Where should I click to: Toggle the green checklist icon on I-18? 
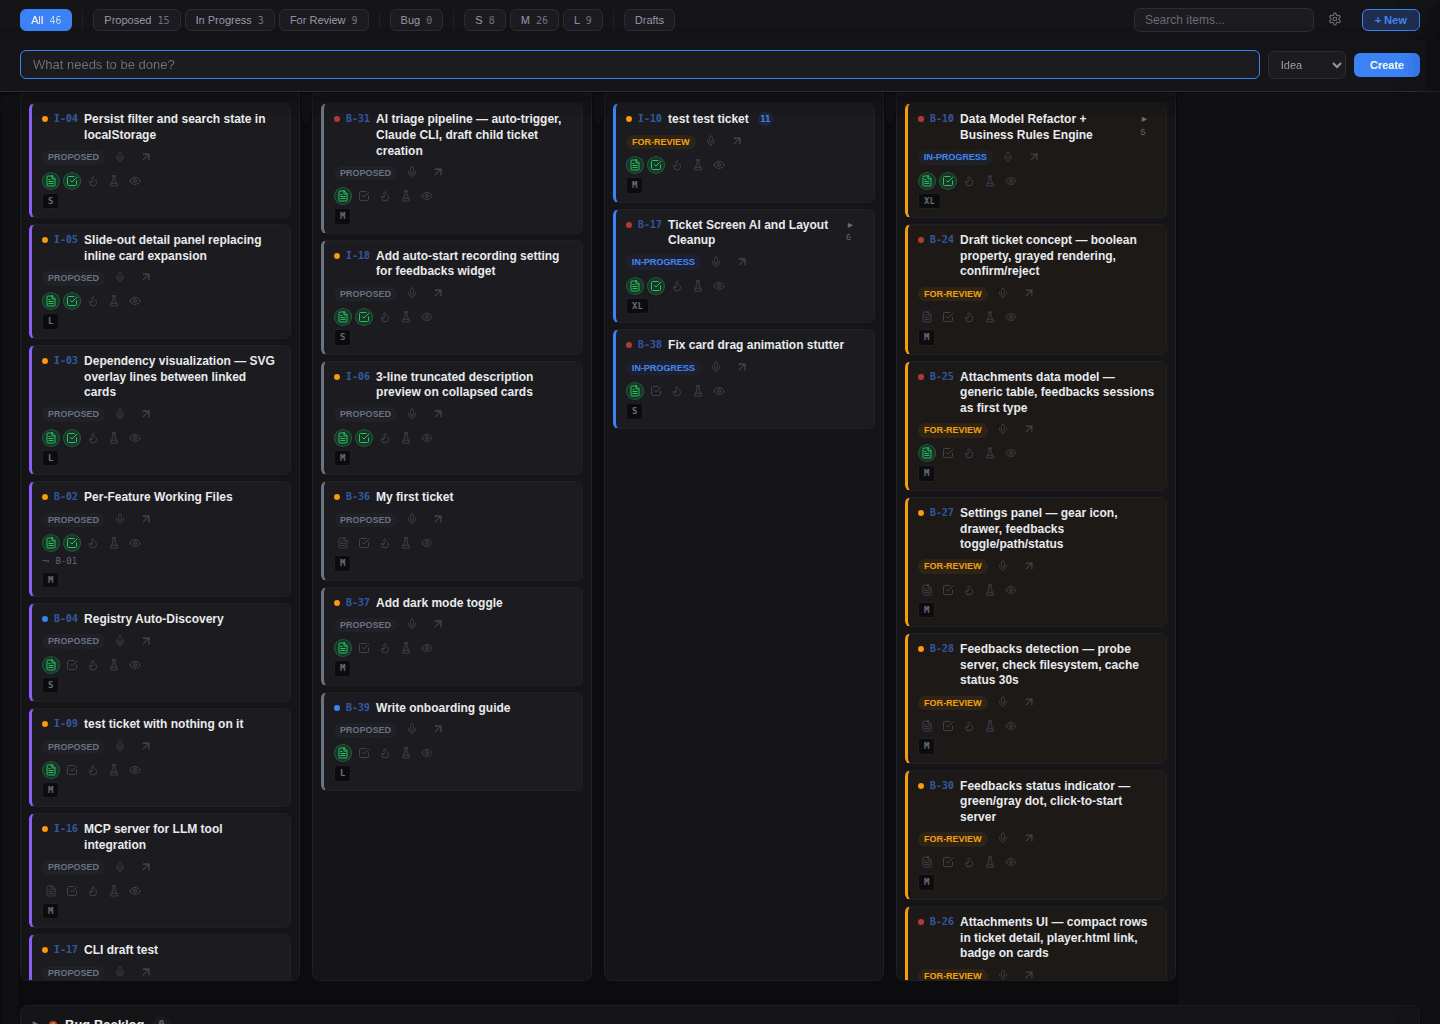point(364,317)
